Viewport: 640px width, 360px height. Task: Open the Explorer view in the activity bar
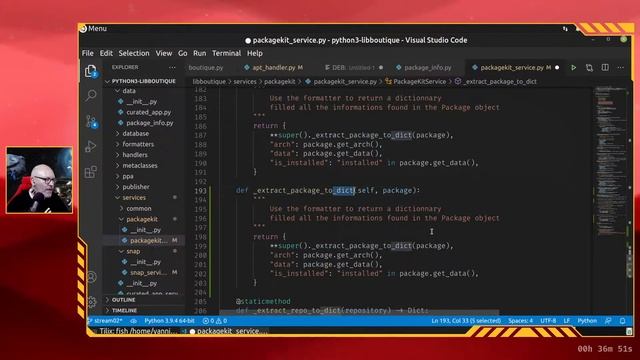(x=91, y=71)
